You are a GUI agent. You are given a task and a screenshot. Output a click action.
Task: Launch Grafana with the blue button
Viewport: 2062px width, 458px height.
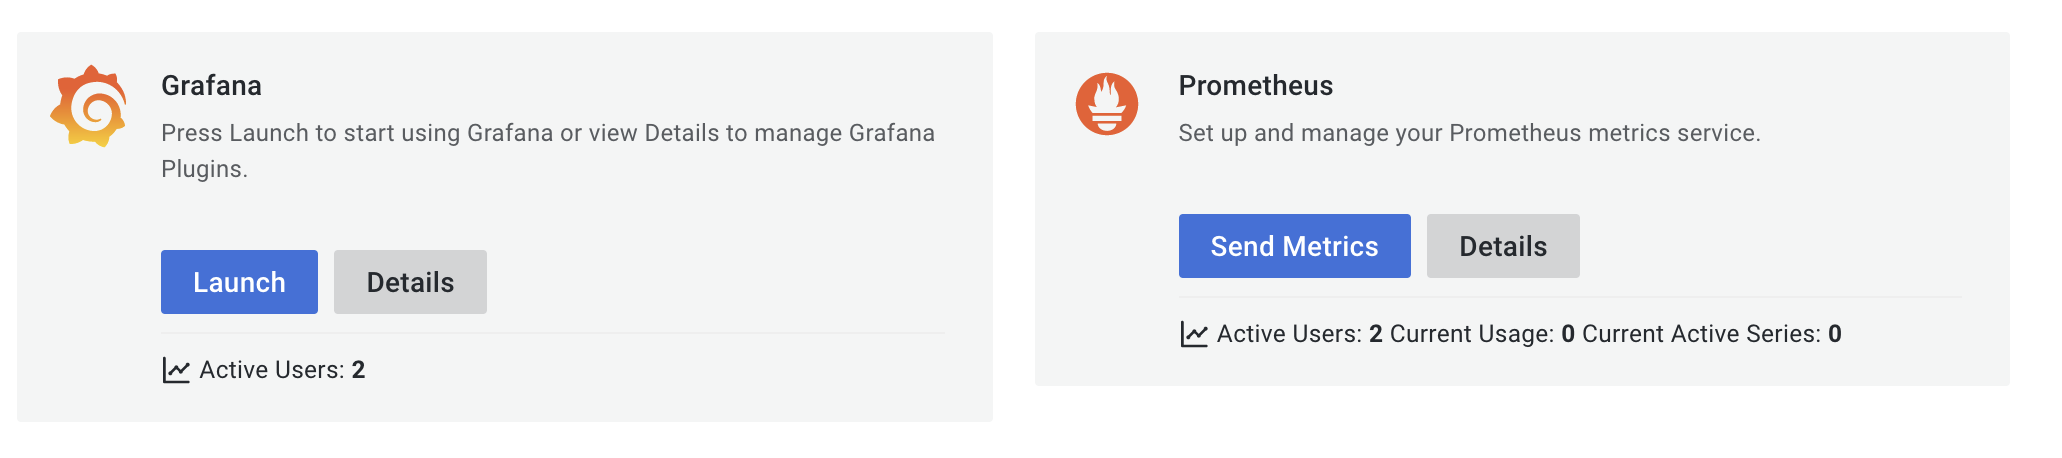coord(239,282)
